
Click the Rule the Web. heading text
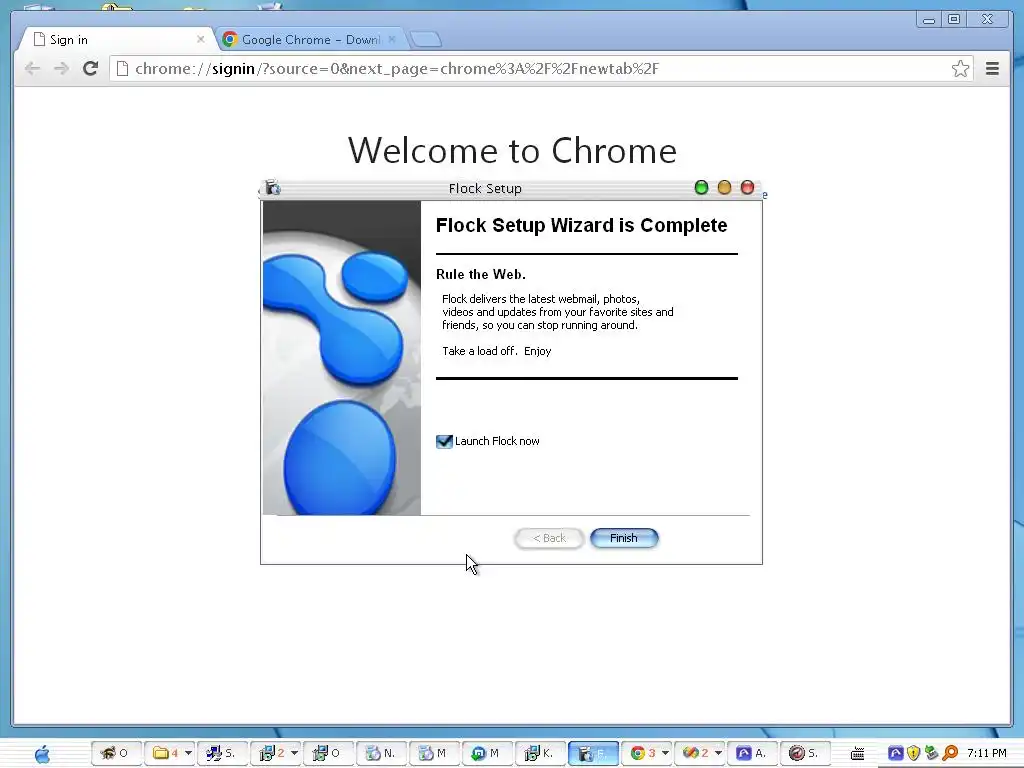click(481, 274)
